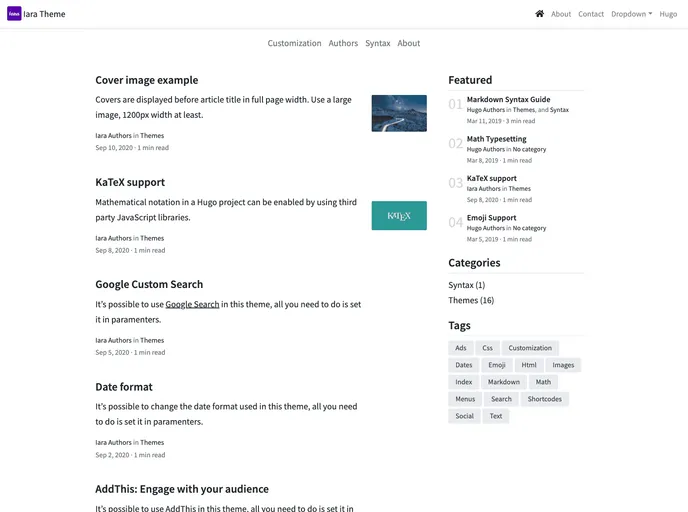Open featured post Markdown Syntax Guide
This screenshot has width=688, height=512.
pyautogui.click(x=508, y=99)
